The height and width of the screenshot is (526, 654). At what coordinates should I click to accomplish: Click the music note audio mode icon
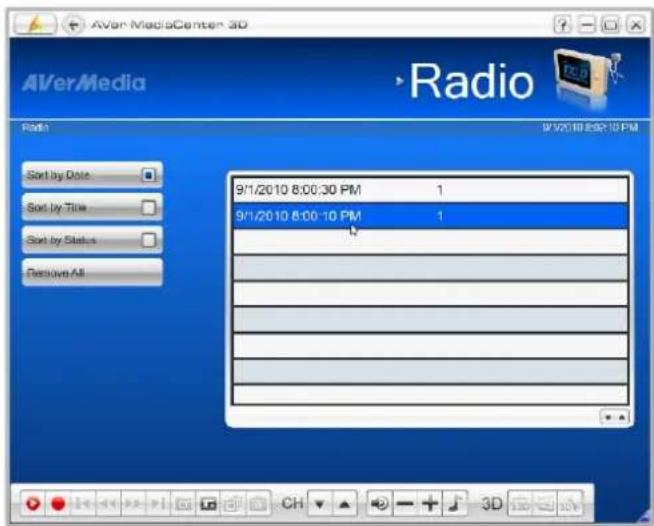[x=455, y=504]
